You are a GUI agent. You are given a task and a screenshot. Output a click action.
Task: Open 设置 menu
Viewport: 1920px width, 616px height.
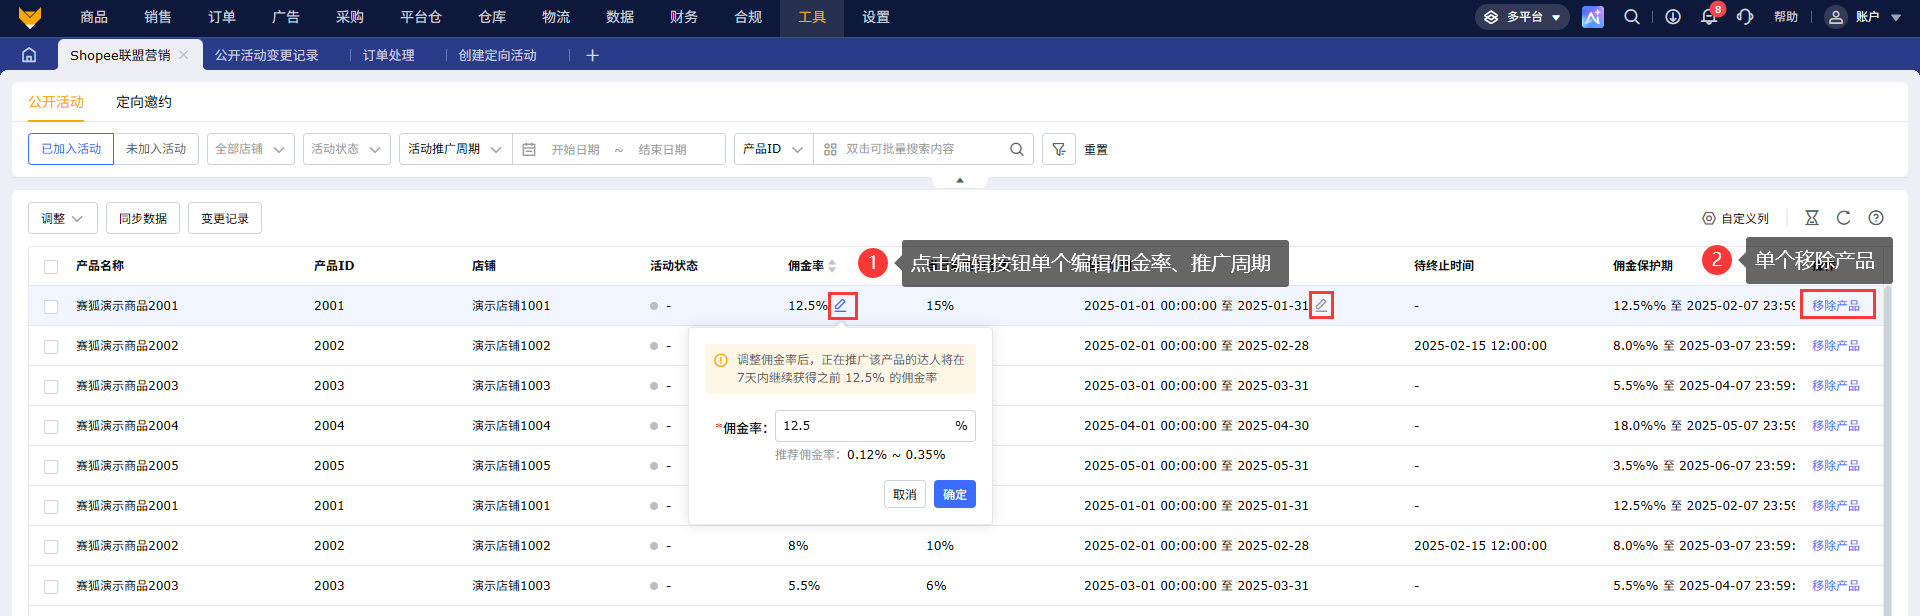pos(876,17)
